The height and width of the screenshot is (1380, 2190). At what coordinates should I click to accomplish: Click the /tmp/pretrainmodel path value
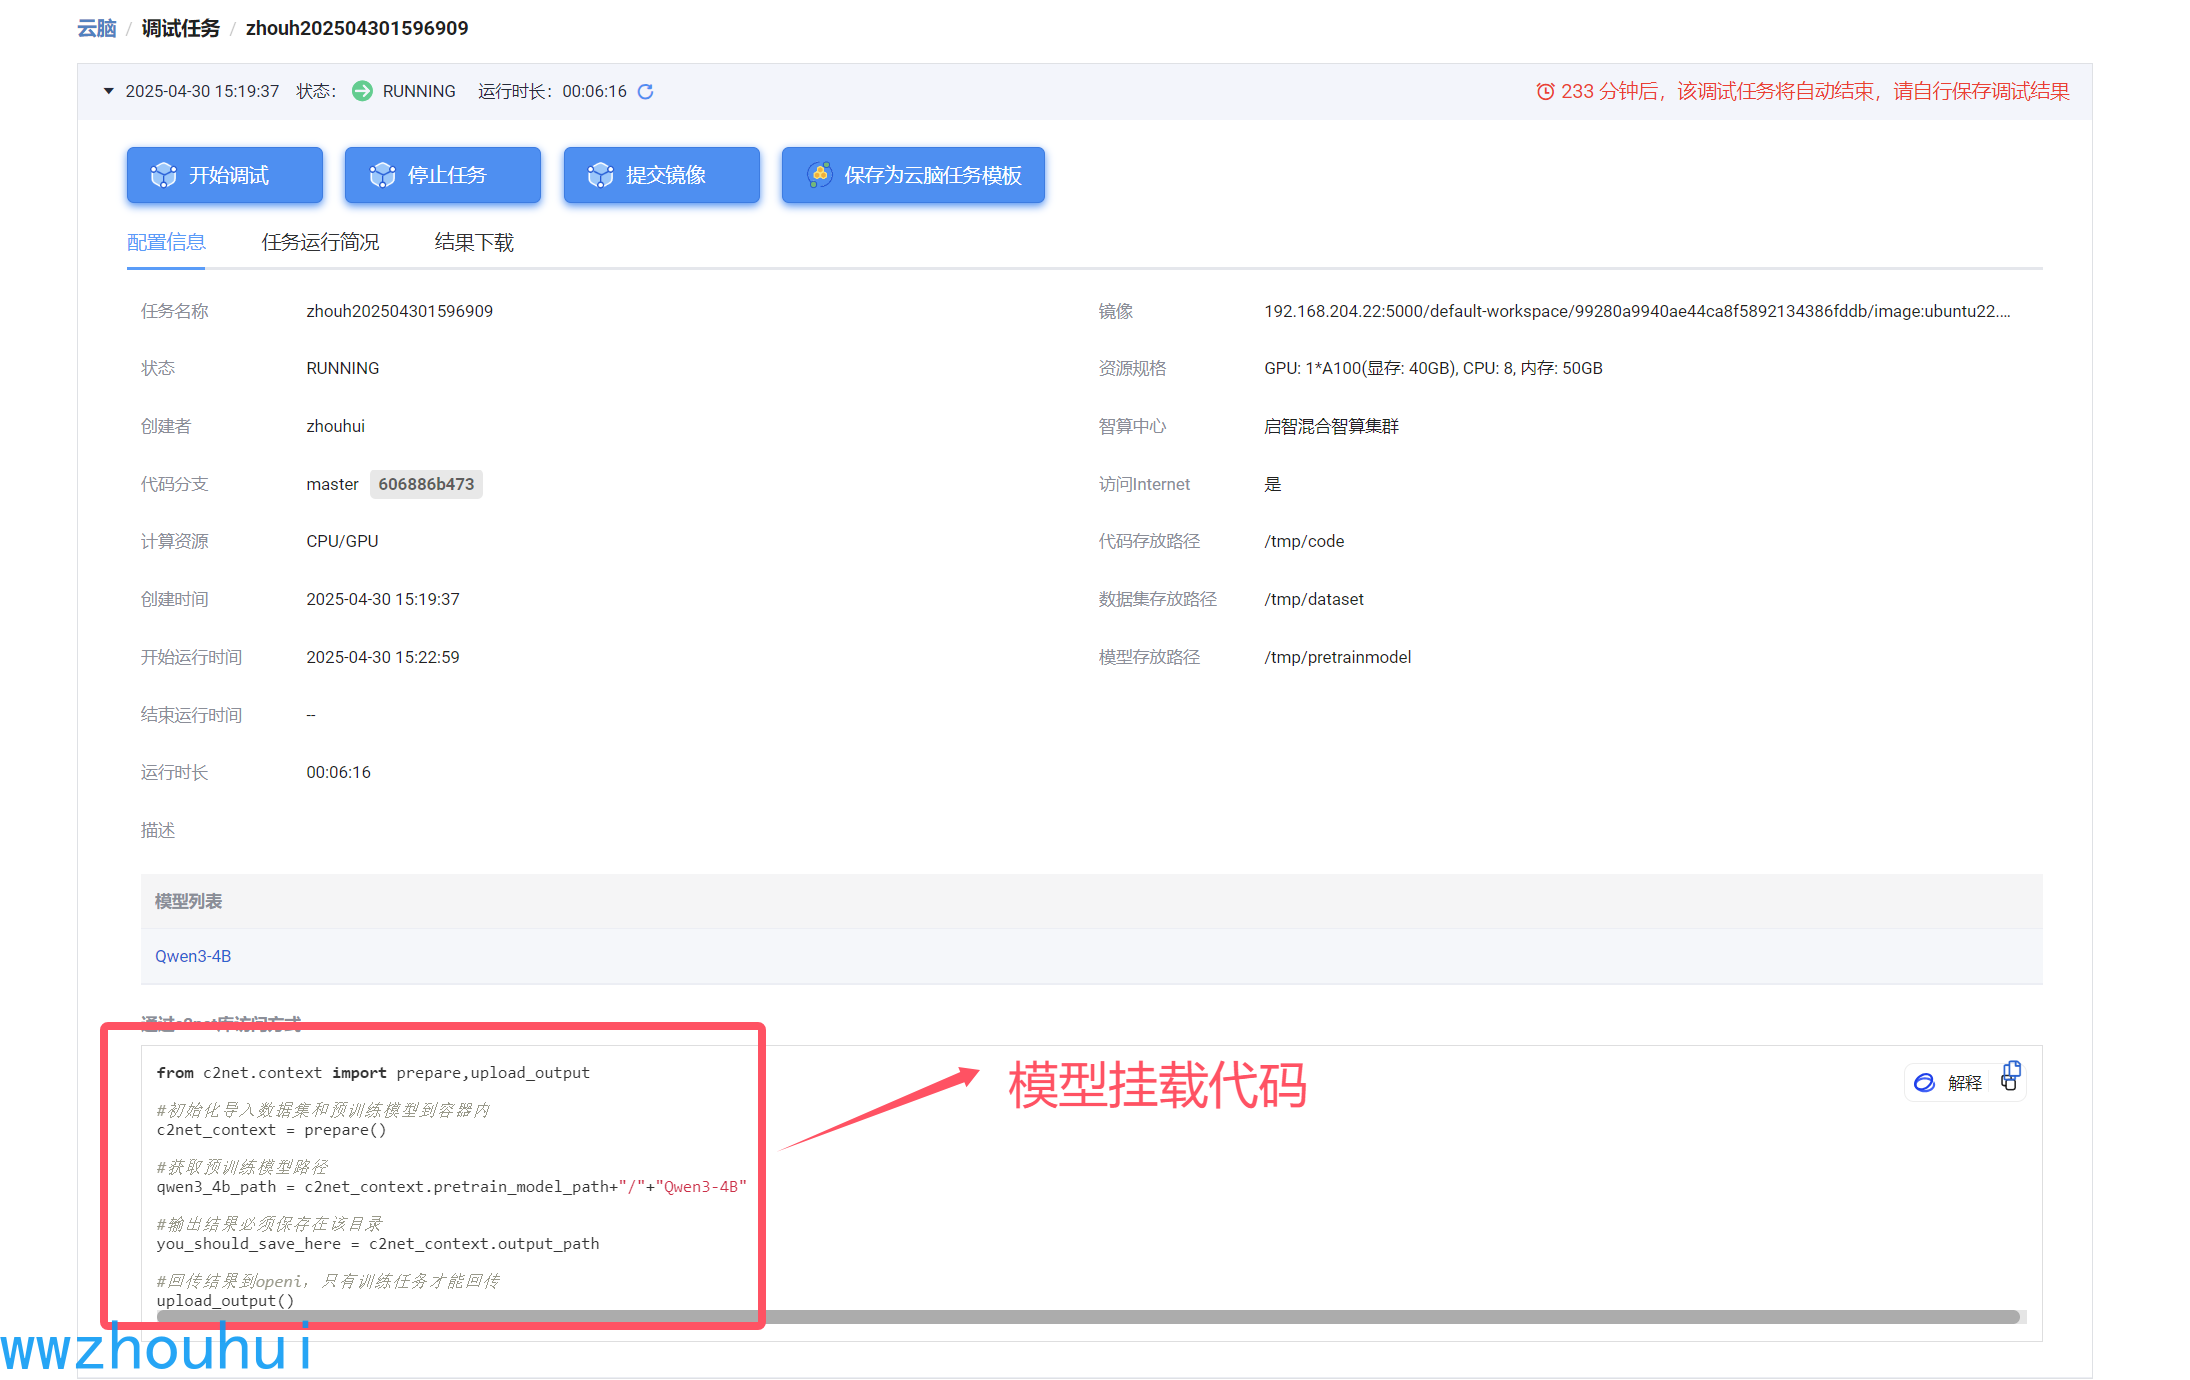tap(1338, 657)
